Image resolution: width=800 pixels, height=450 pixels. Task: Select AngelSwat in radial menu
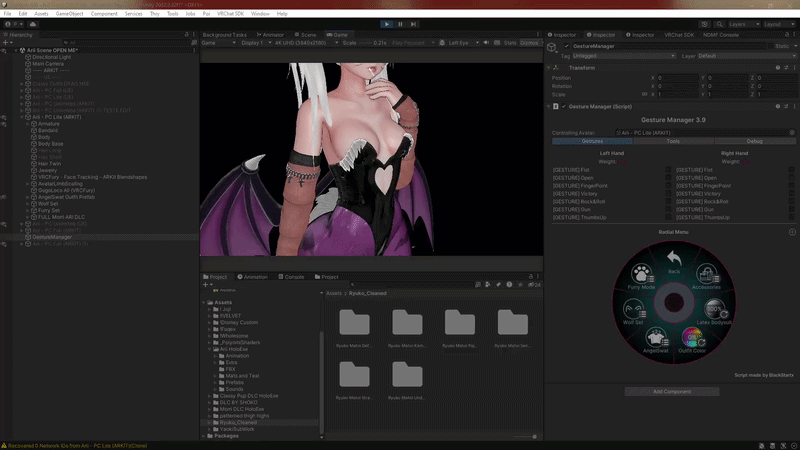pyautogui.click(x=656, y=340)
